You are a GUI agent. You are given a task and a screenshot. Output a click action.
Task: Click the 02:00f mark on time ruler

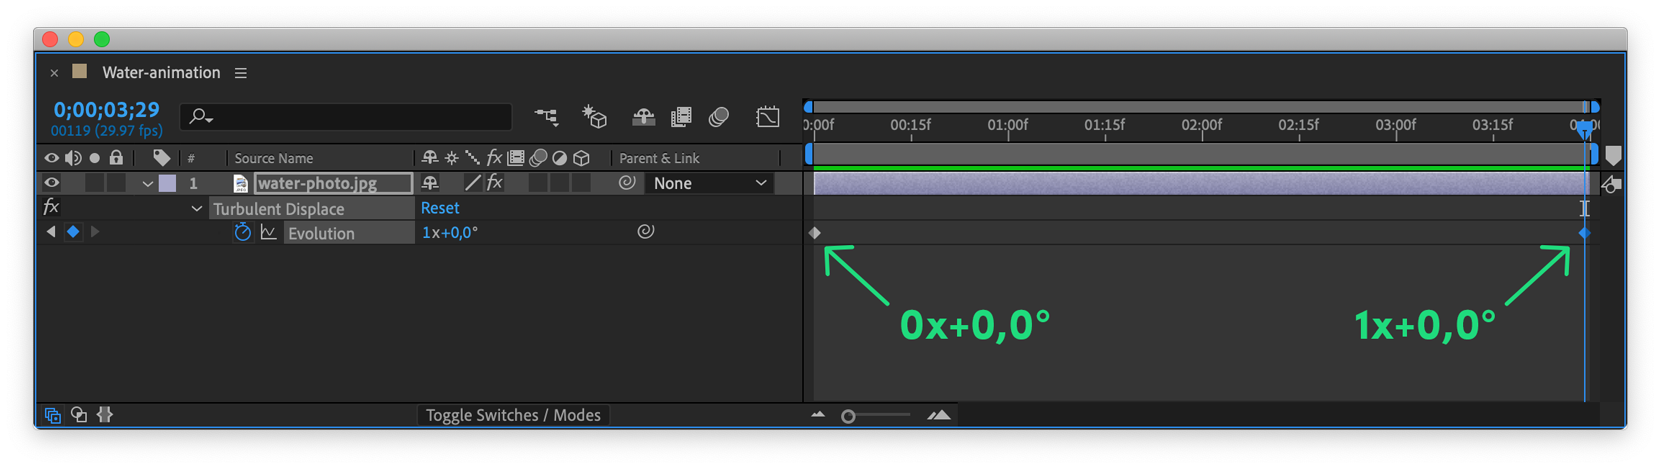click(1201, 125)
